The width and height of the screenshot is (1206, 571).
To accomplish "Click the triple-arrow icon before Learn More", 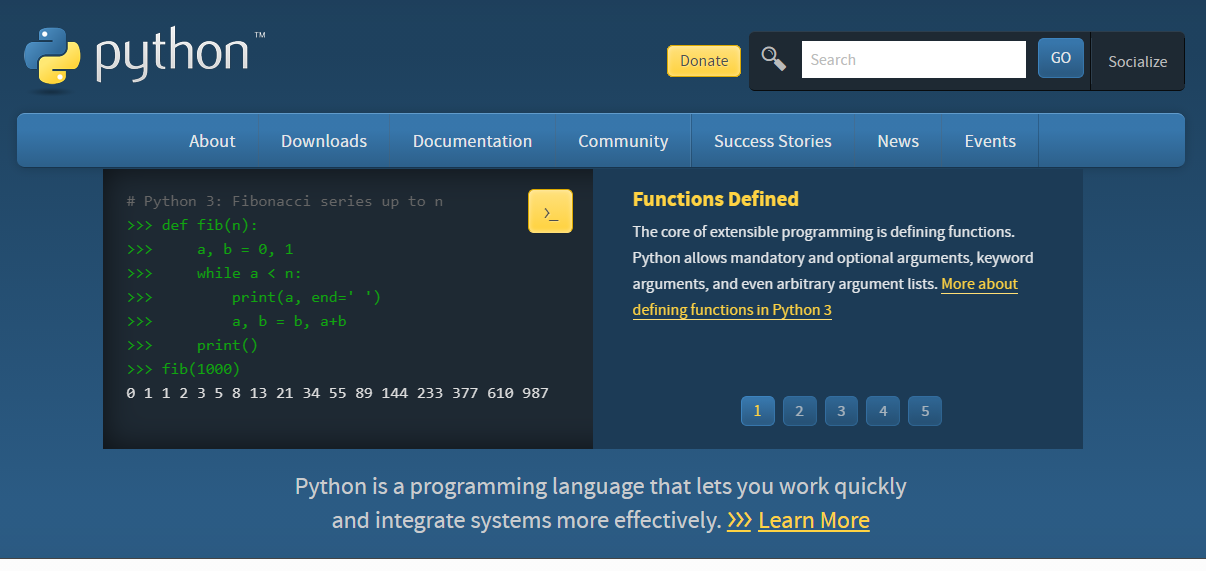I will [x=739, y=520].
